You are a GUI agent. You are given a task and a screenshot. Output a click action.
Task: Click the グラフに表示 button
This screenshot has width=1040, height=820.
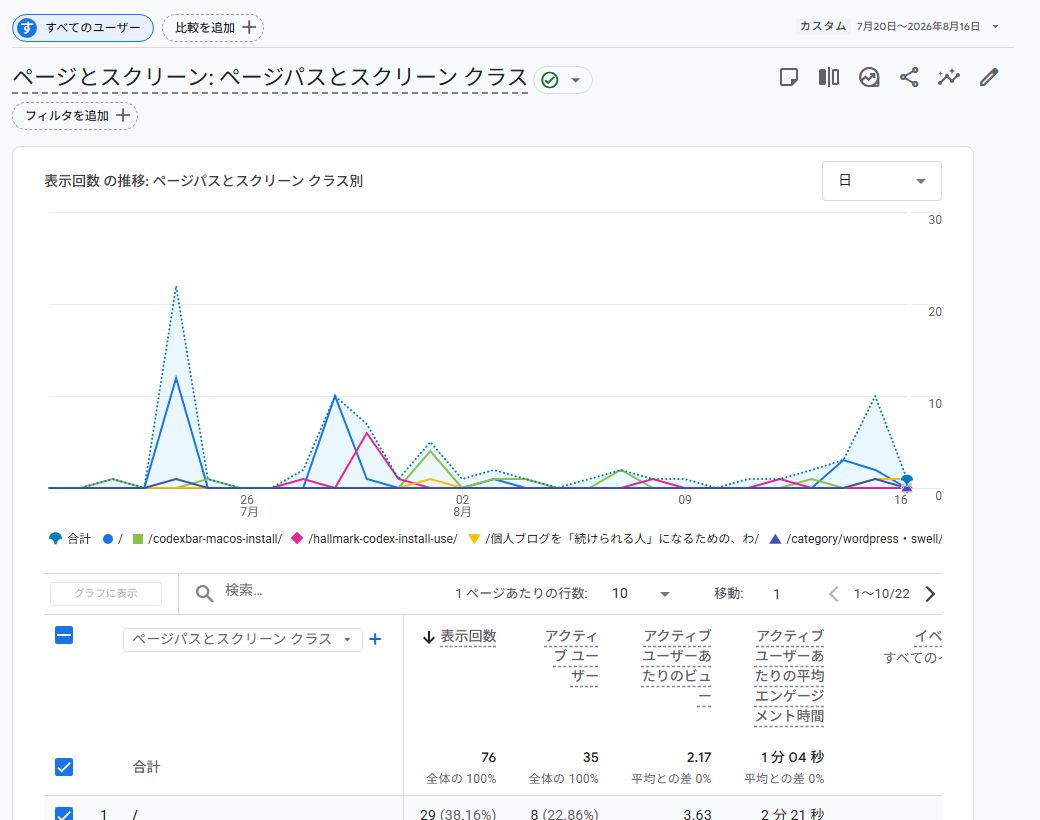[106, 593]
